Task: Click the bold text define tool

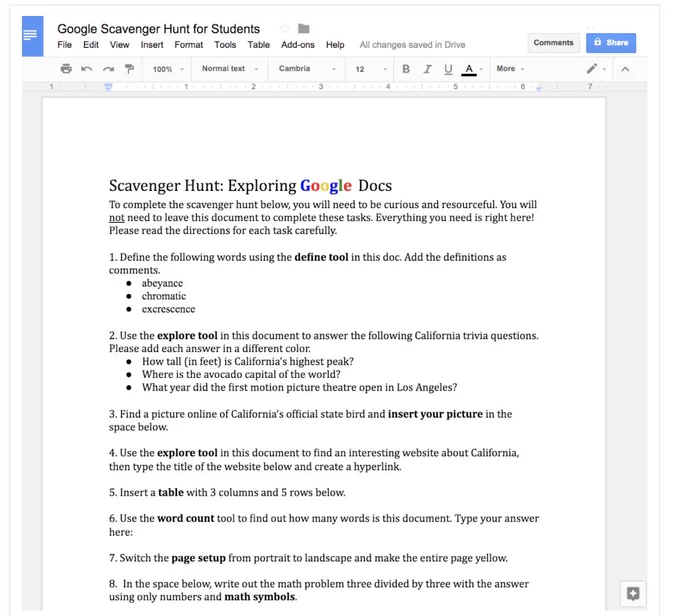Action: pyautogui.click(x=321, y=257)
